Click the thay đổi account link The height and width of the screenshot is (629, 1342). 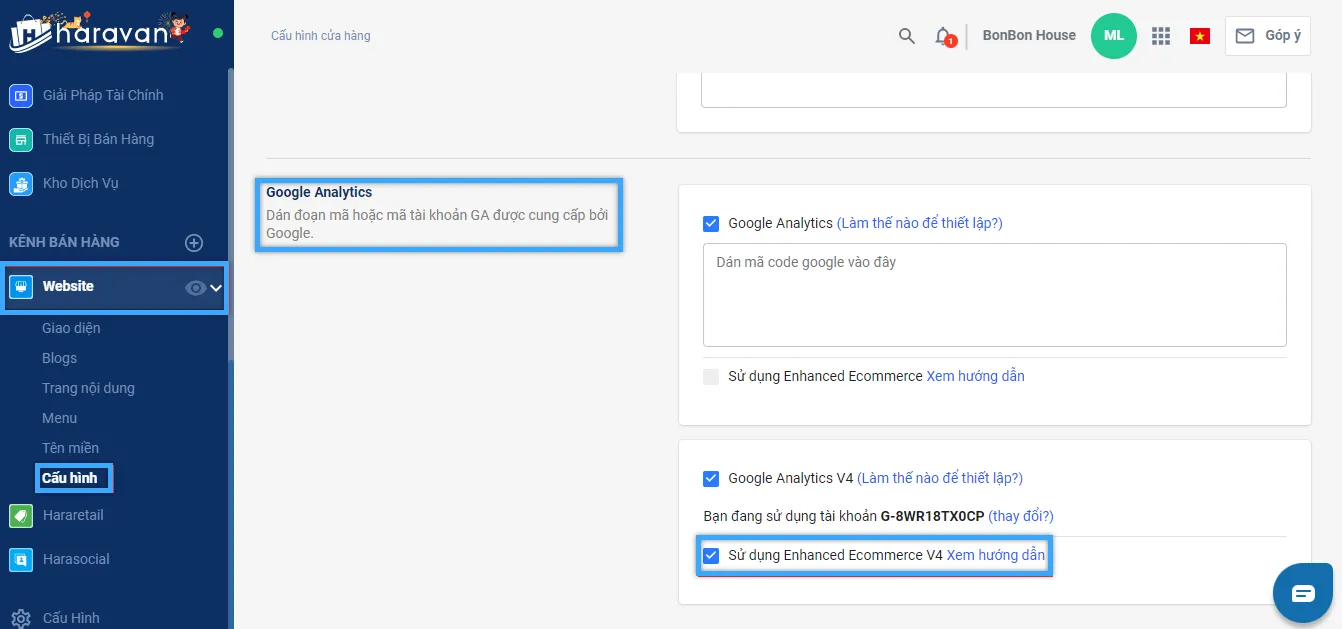click(x=1020, y=517)
